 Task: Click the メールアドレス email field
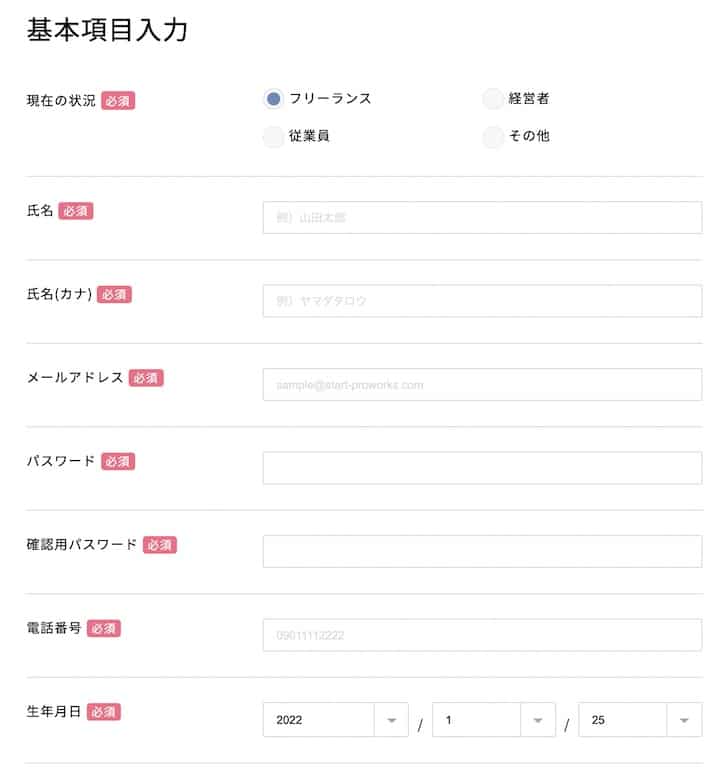[482, 385]
